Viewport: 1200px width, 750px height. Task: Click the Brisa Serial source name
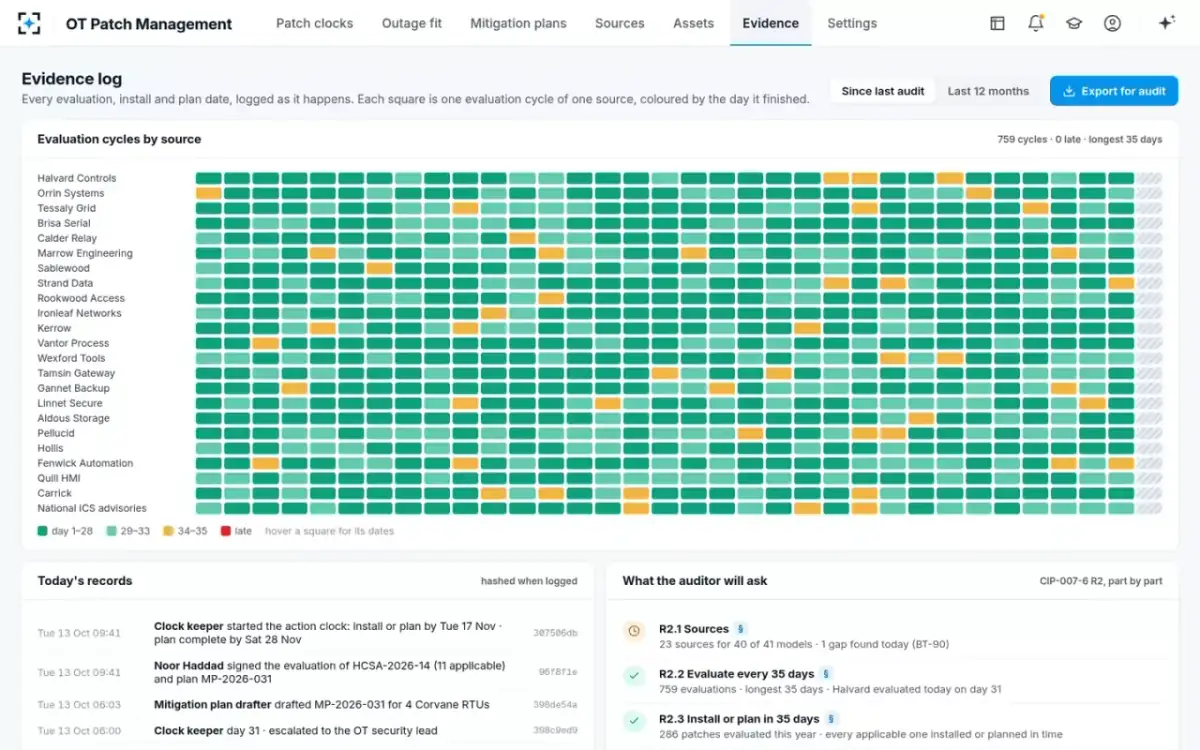(x=64, y=223)
